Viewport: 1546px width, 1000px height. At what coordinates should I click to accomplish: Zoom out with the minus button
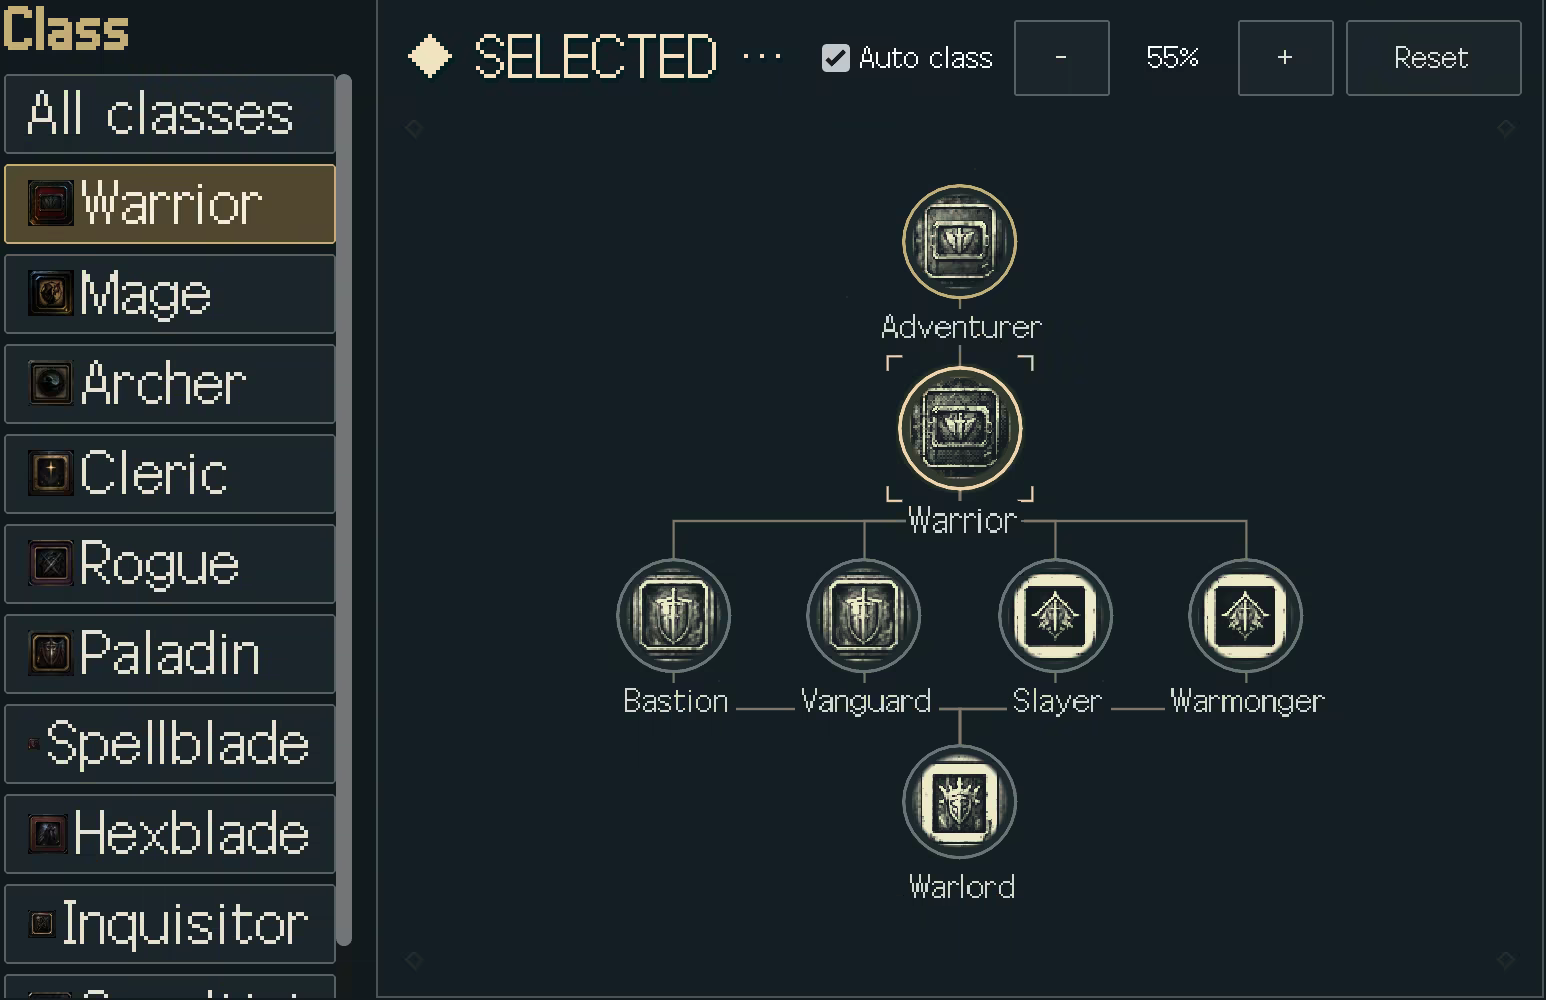1061,58
